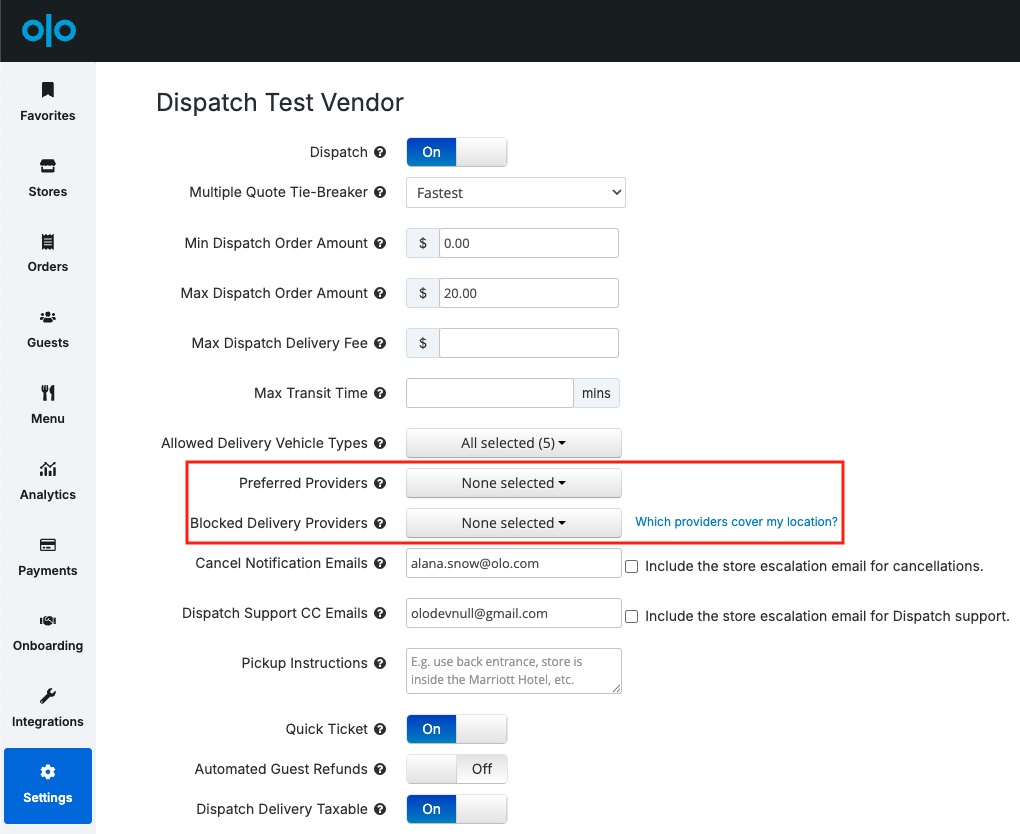Open Integrations wrench icon in sidebar
The image size is (1020, 834).
[x=47, y=696]
